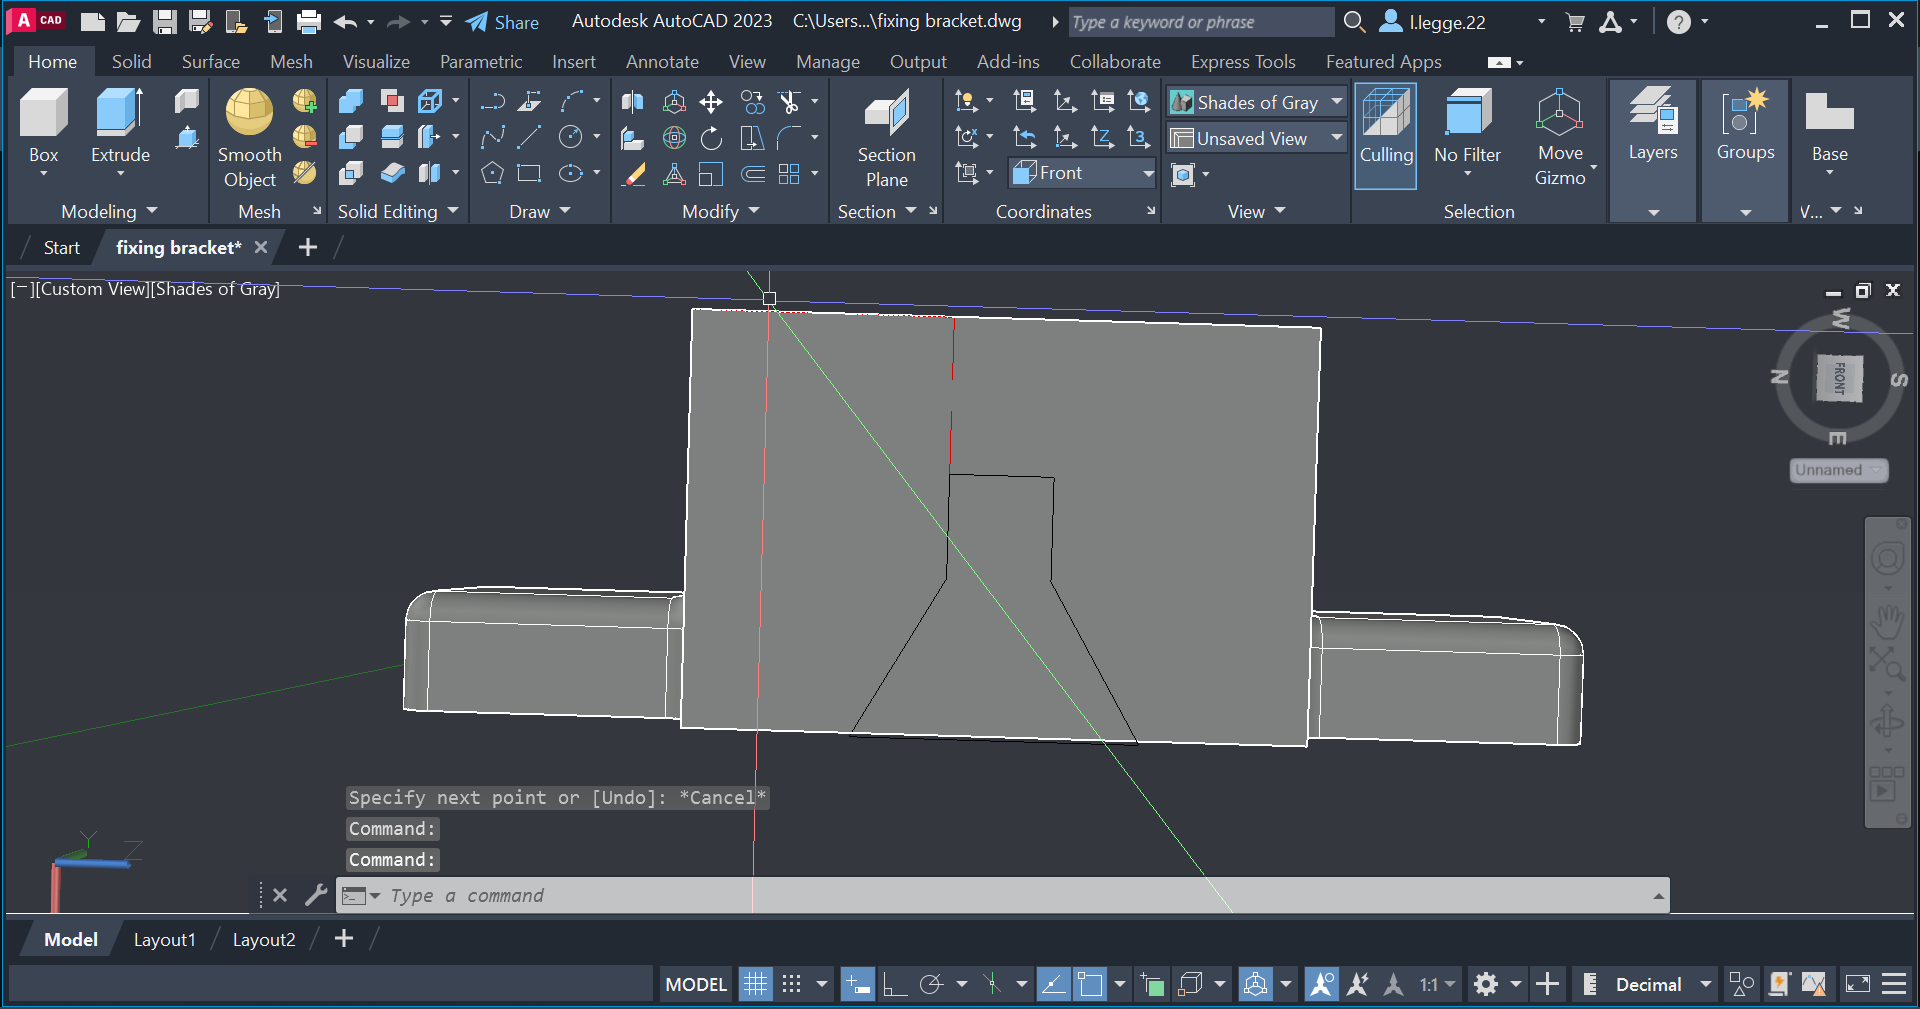The height and width of the screenshot is (1009, 1920).
Task: Toggle ortho mode in status bar
Action: pyautogui.click(x=895, y=984)
